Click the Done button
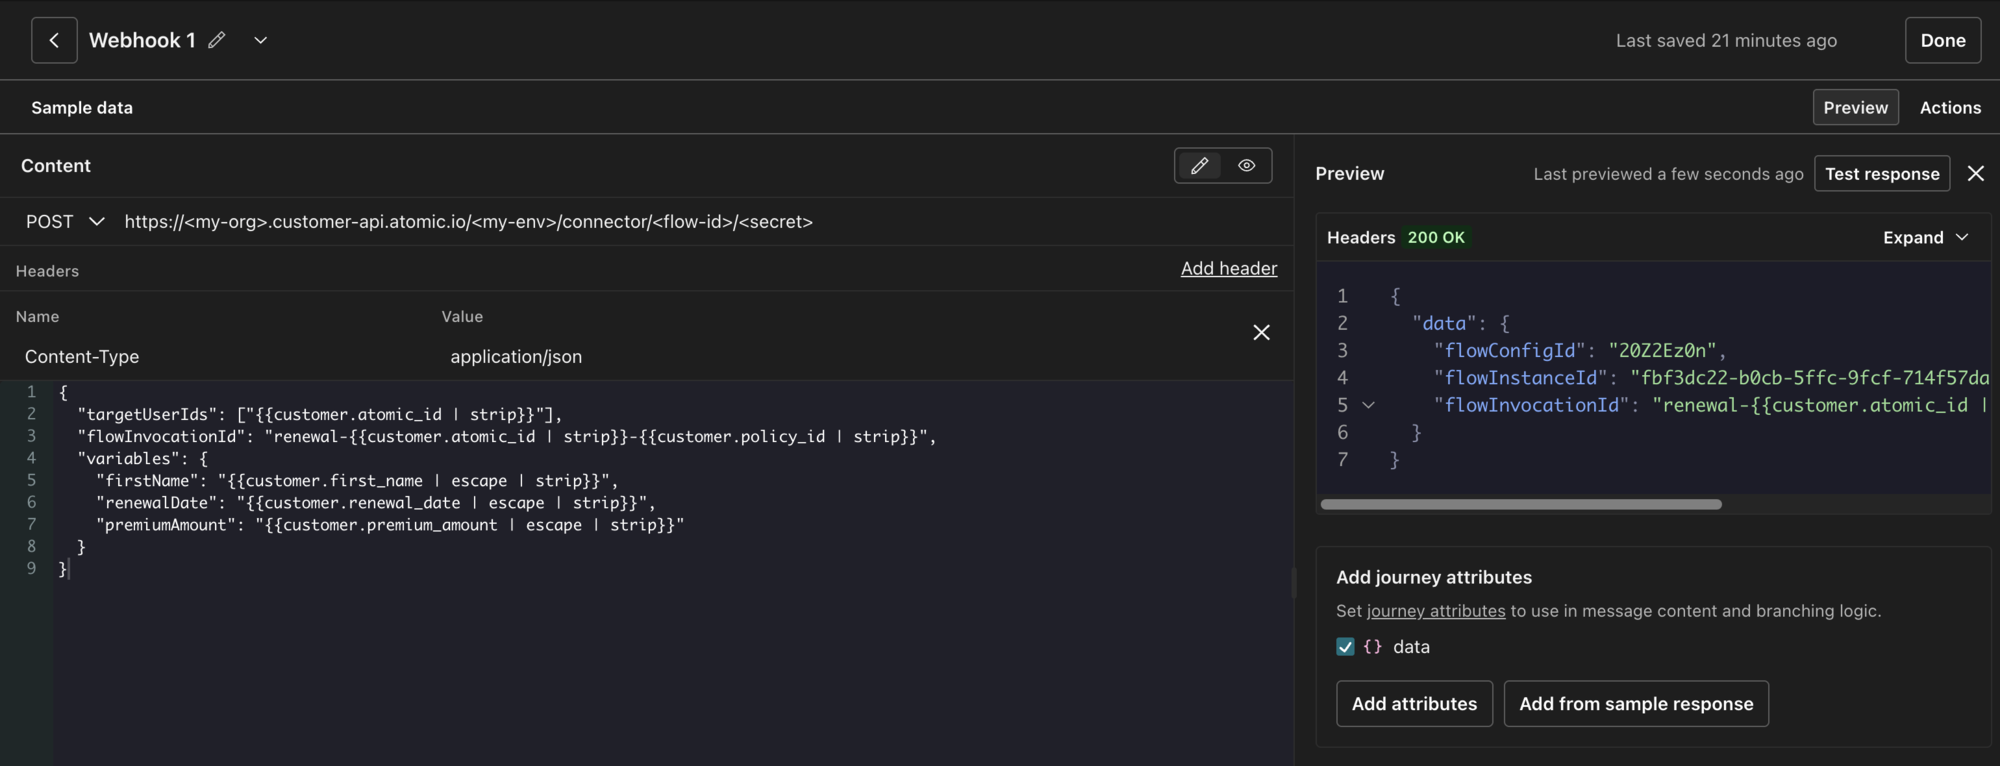The height and width of the screenshot is (766, 2000). [1942, 40]
